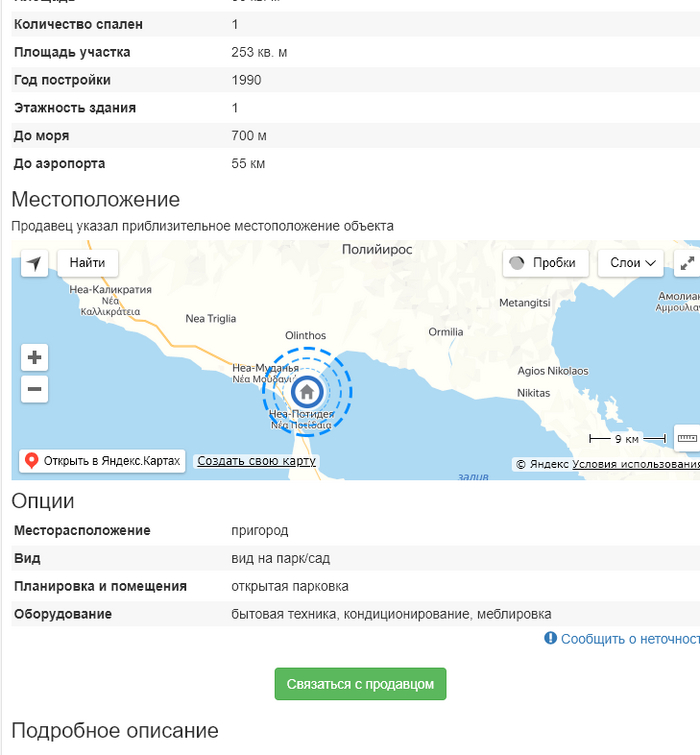Follow the Создать свою карту link
The width and height of the screenshot is (700, 755).
[x=256, y=461]
